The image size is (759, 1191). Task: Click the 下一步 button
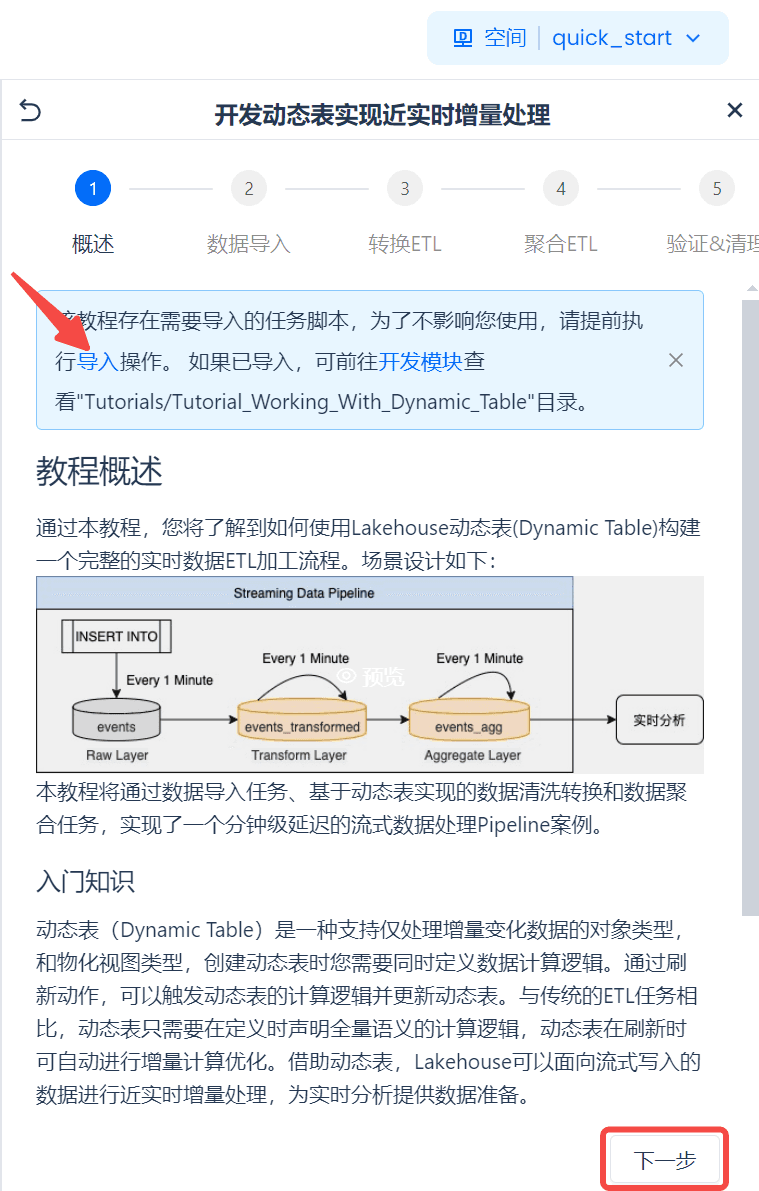665,1159
